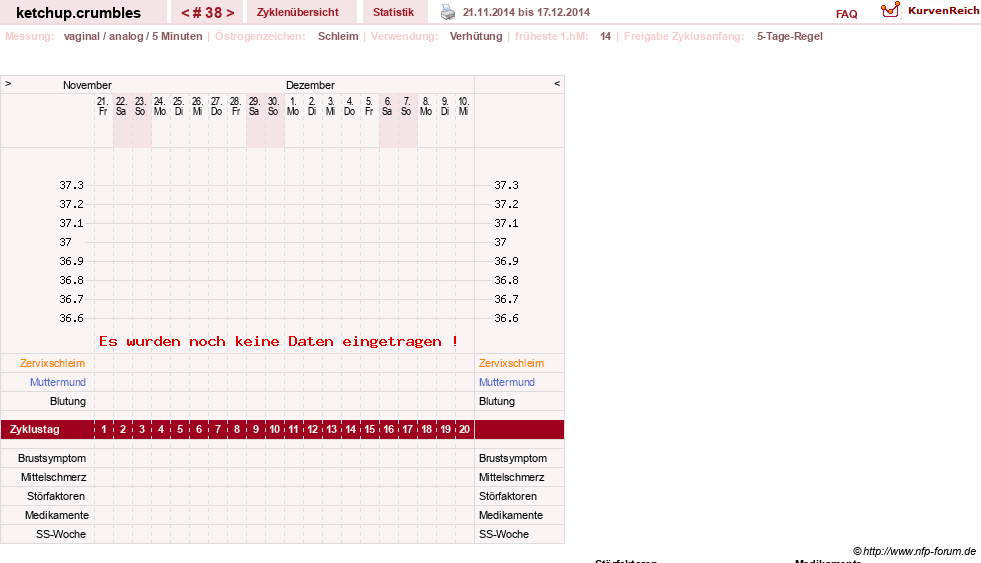Viewport: 981px width, 563px height.
Task: Click the Zyklustag row label
Action: pyautogui.click(x=34, y=429)
